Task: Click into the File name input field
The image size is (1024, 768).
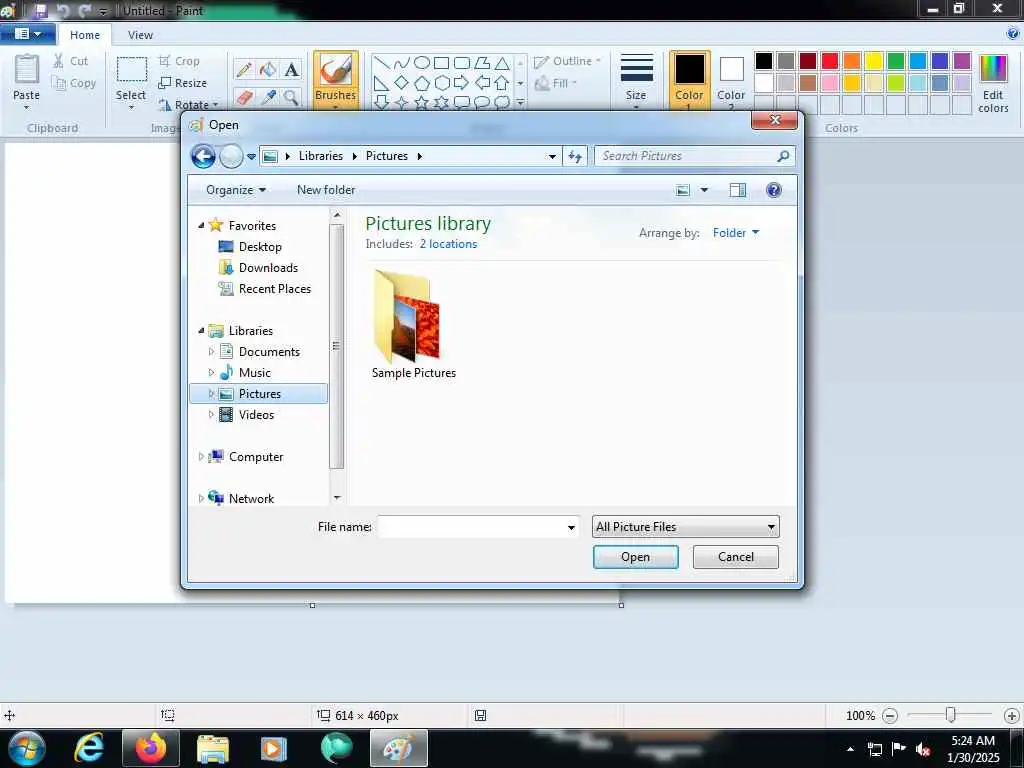Action: [x=471, y=527]
